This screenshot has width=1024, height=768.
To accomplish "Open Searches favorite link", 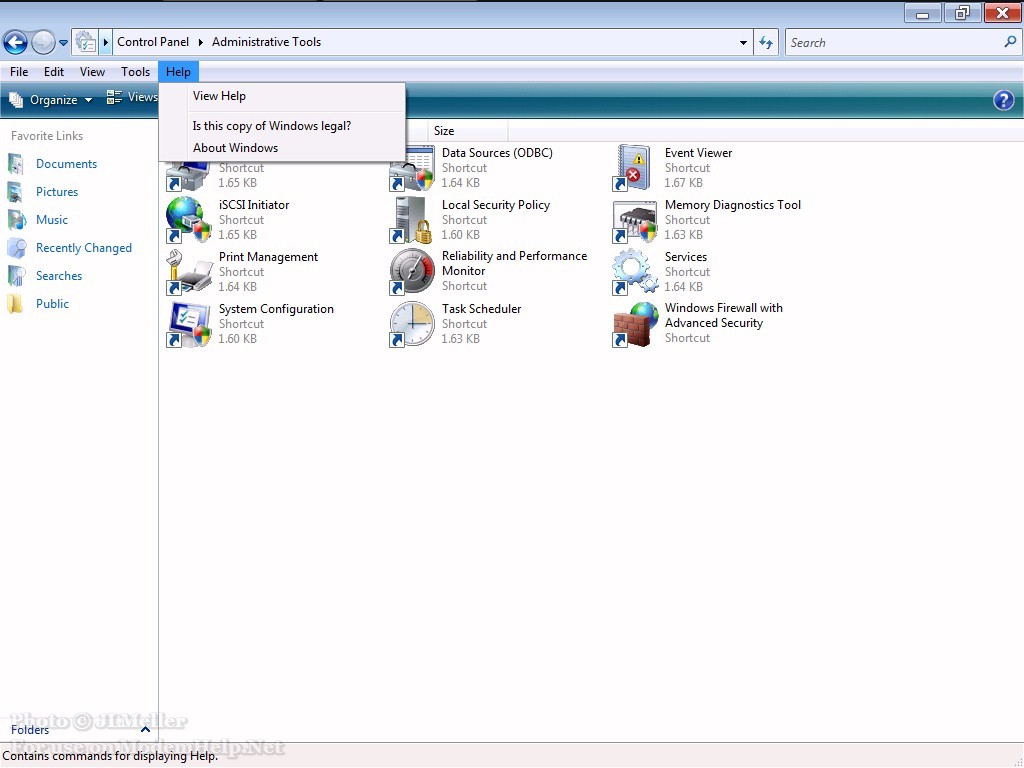I will (x=59, y=276).
